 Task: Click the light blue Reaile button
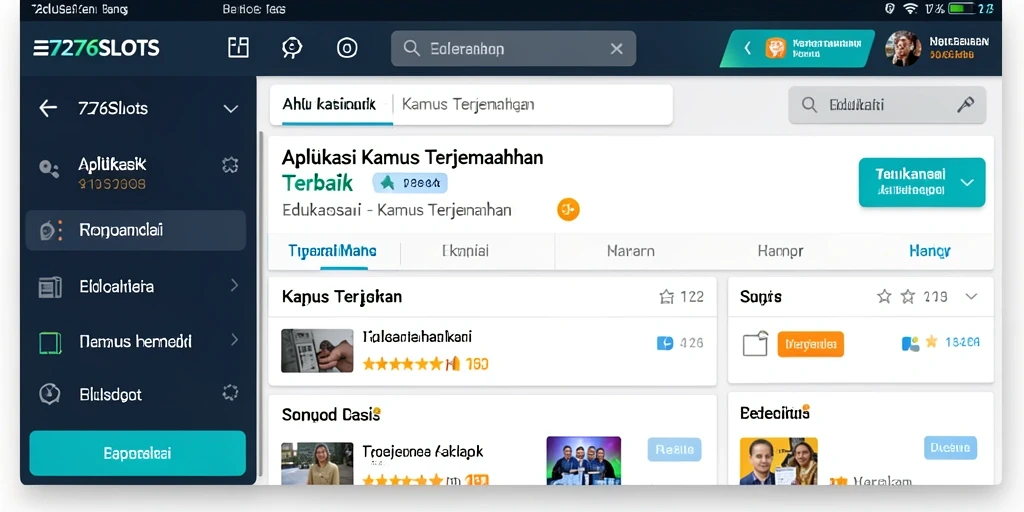pos(675,449)
